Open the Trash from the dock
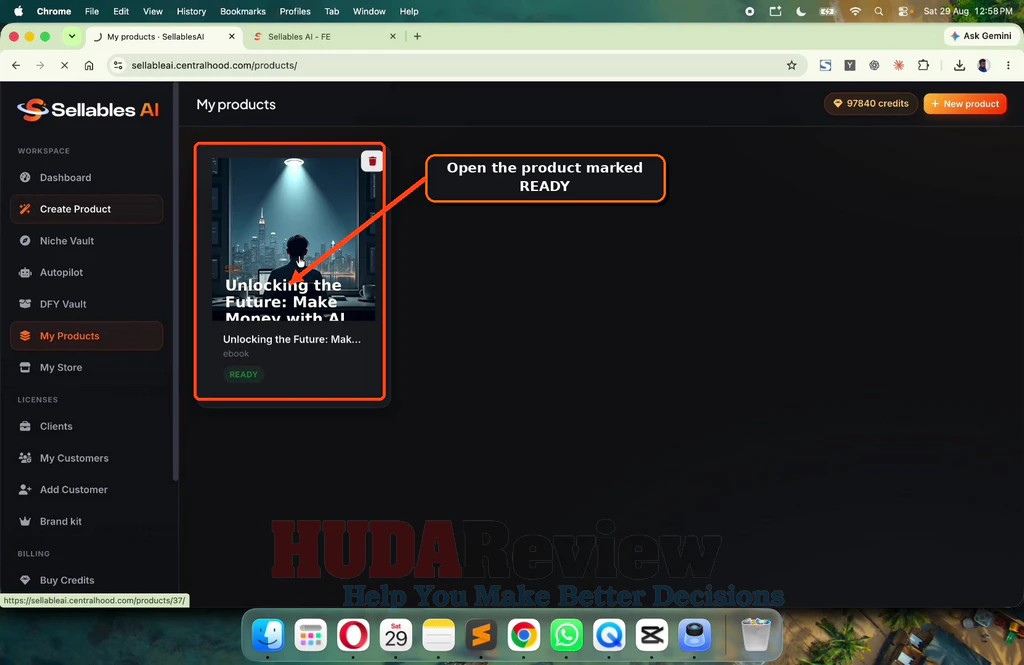This screenshot has height=665, width=1024. [756, 634]
